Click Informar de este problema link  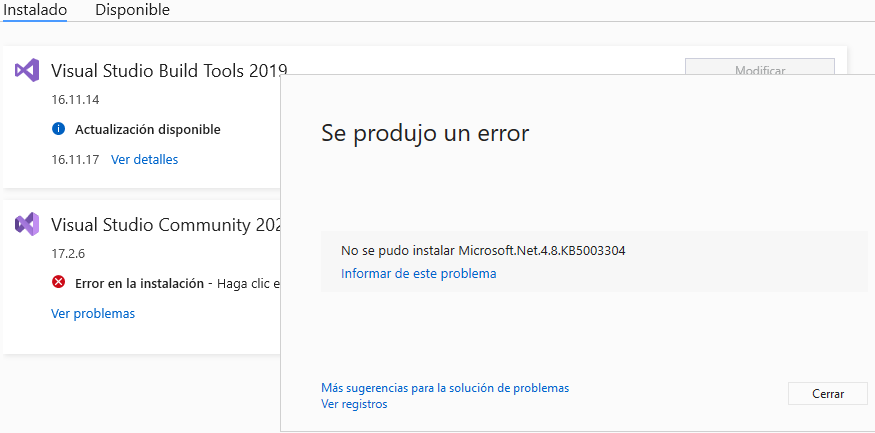pyautogui.click(x=419, y=273)
